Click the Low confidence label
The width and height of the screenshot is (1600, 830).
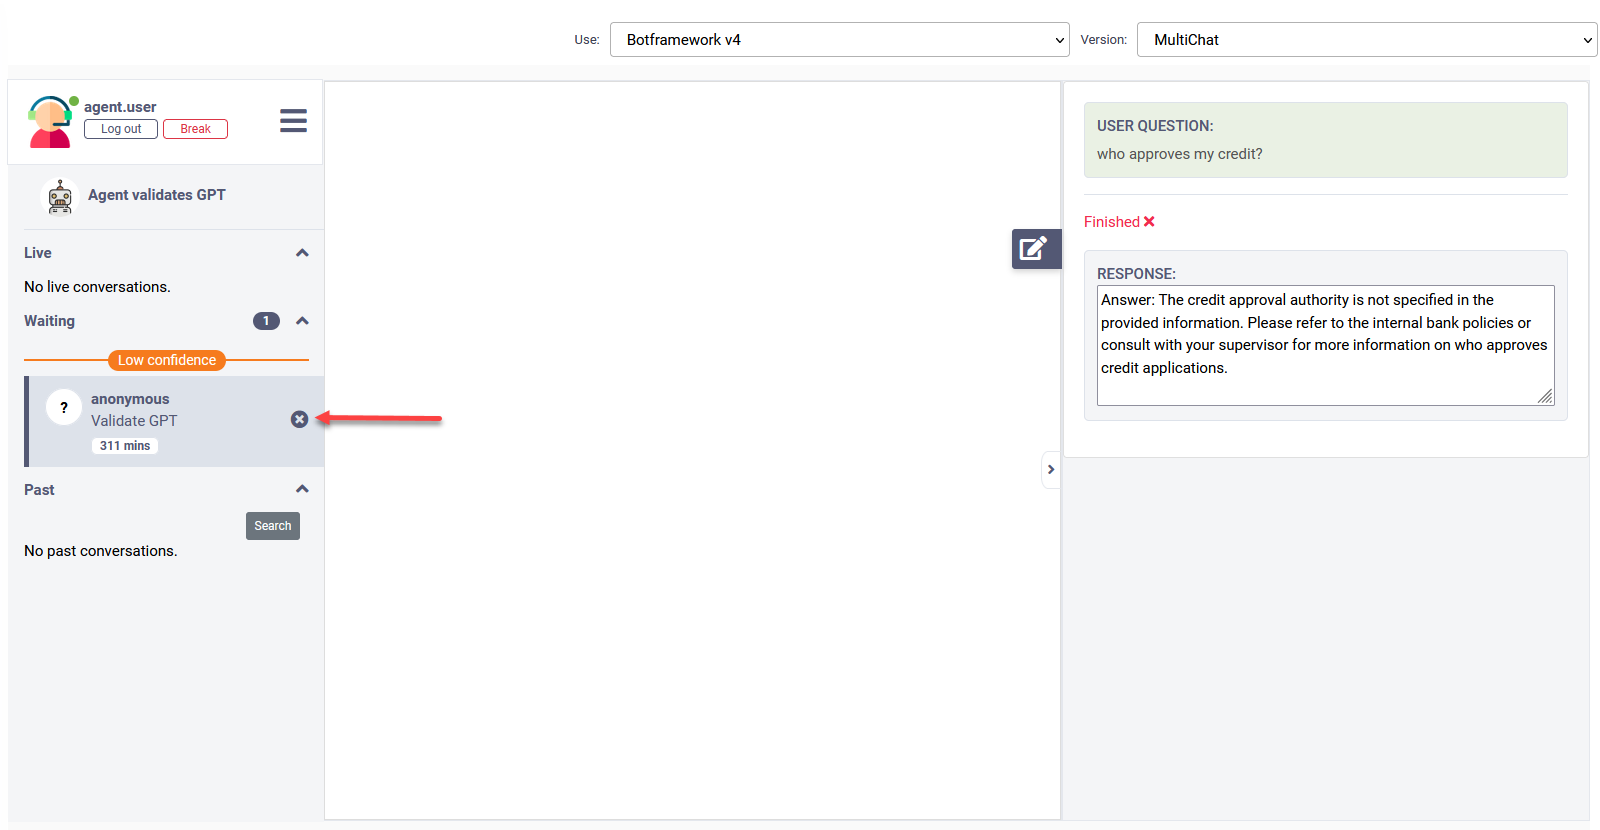[167, 360]
